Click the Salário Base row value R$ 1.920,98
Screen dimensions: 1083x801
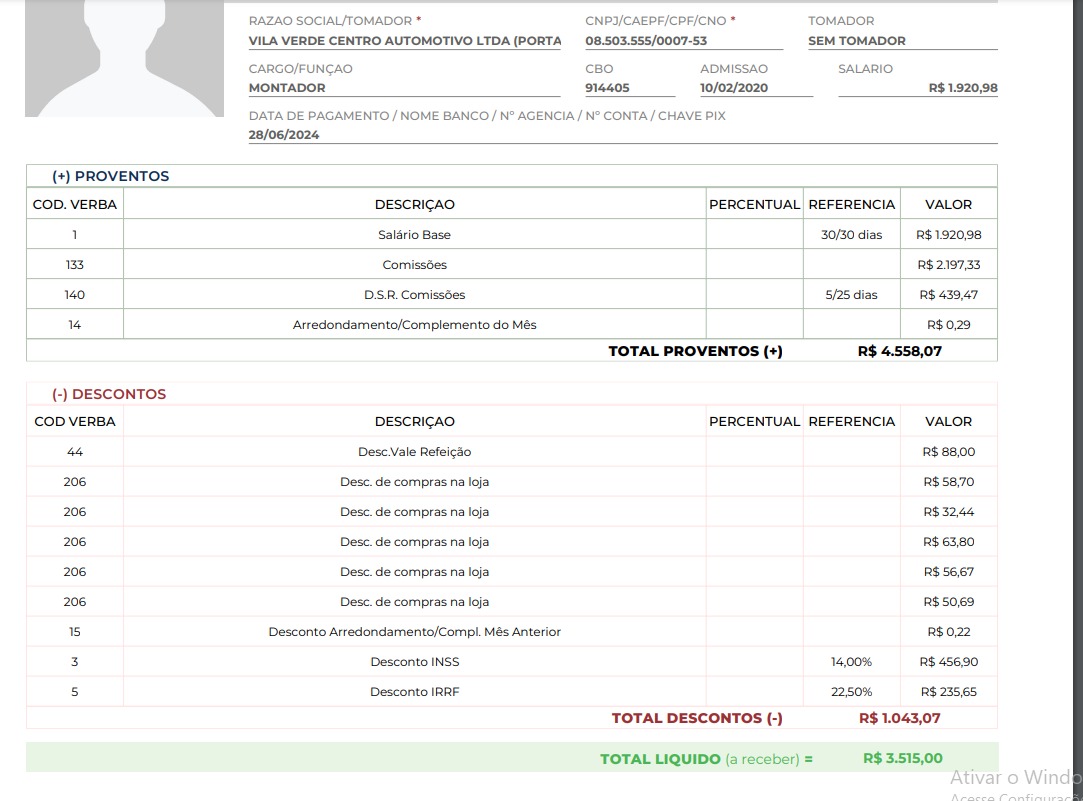click(x=948, y=235)
